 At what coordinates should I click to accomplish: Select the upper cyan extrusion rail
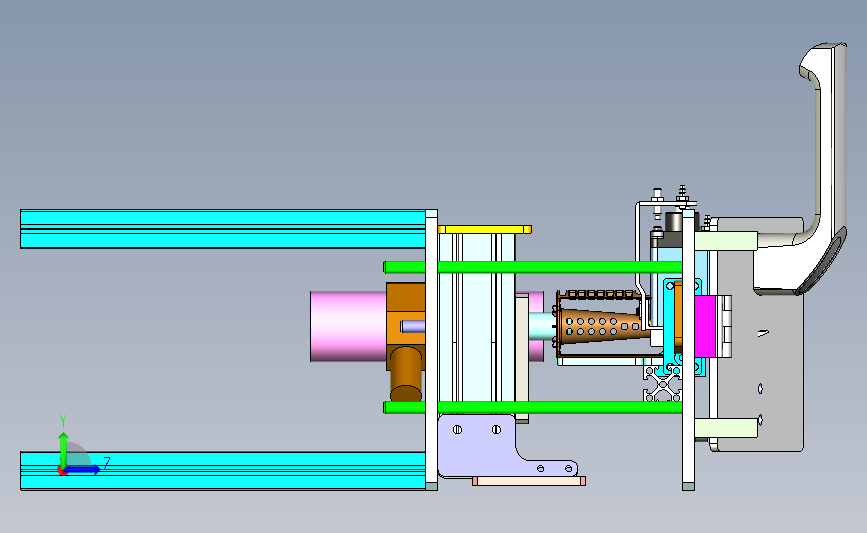(x=223, y=229)
